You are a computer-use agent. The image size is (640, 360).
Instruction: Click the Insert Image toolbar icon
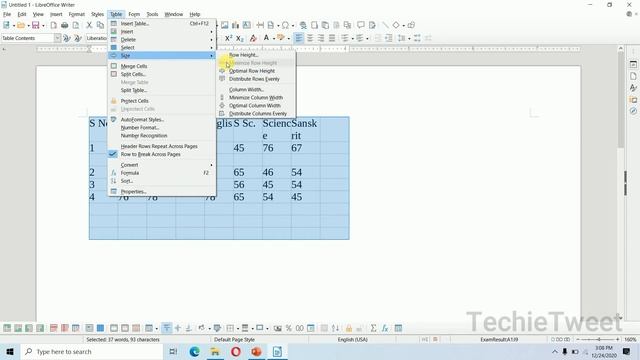point(224,25)
